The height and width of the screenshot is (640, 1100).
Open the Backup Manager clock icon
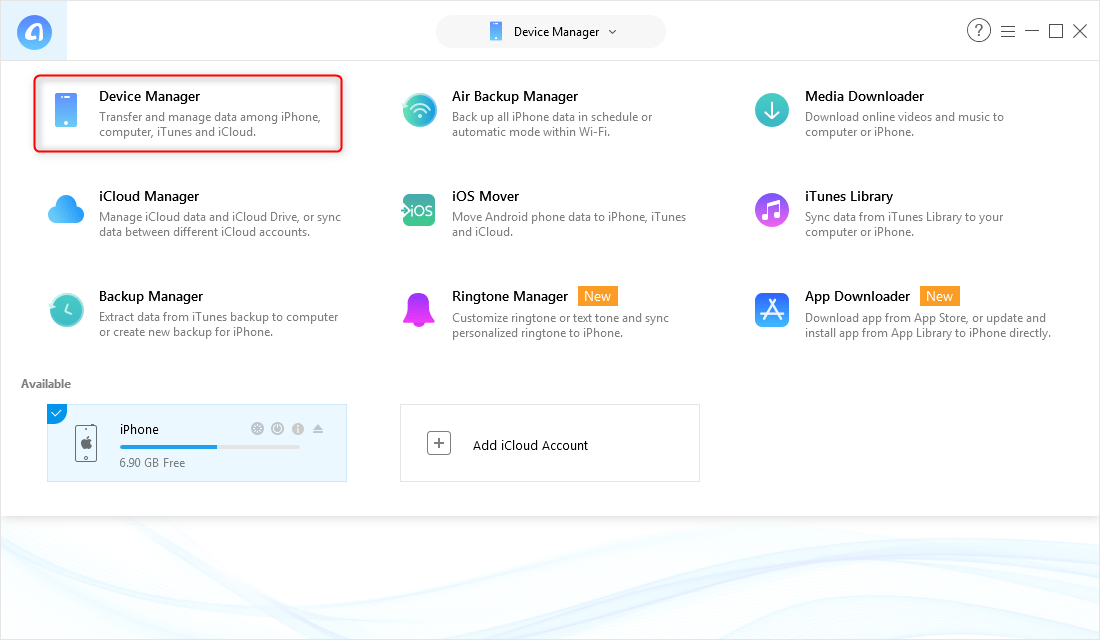pos(67,309)
